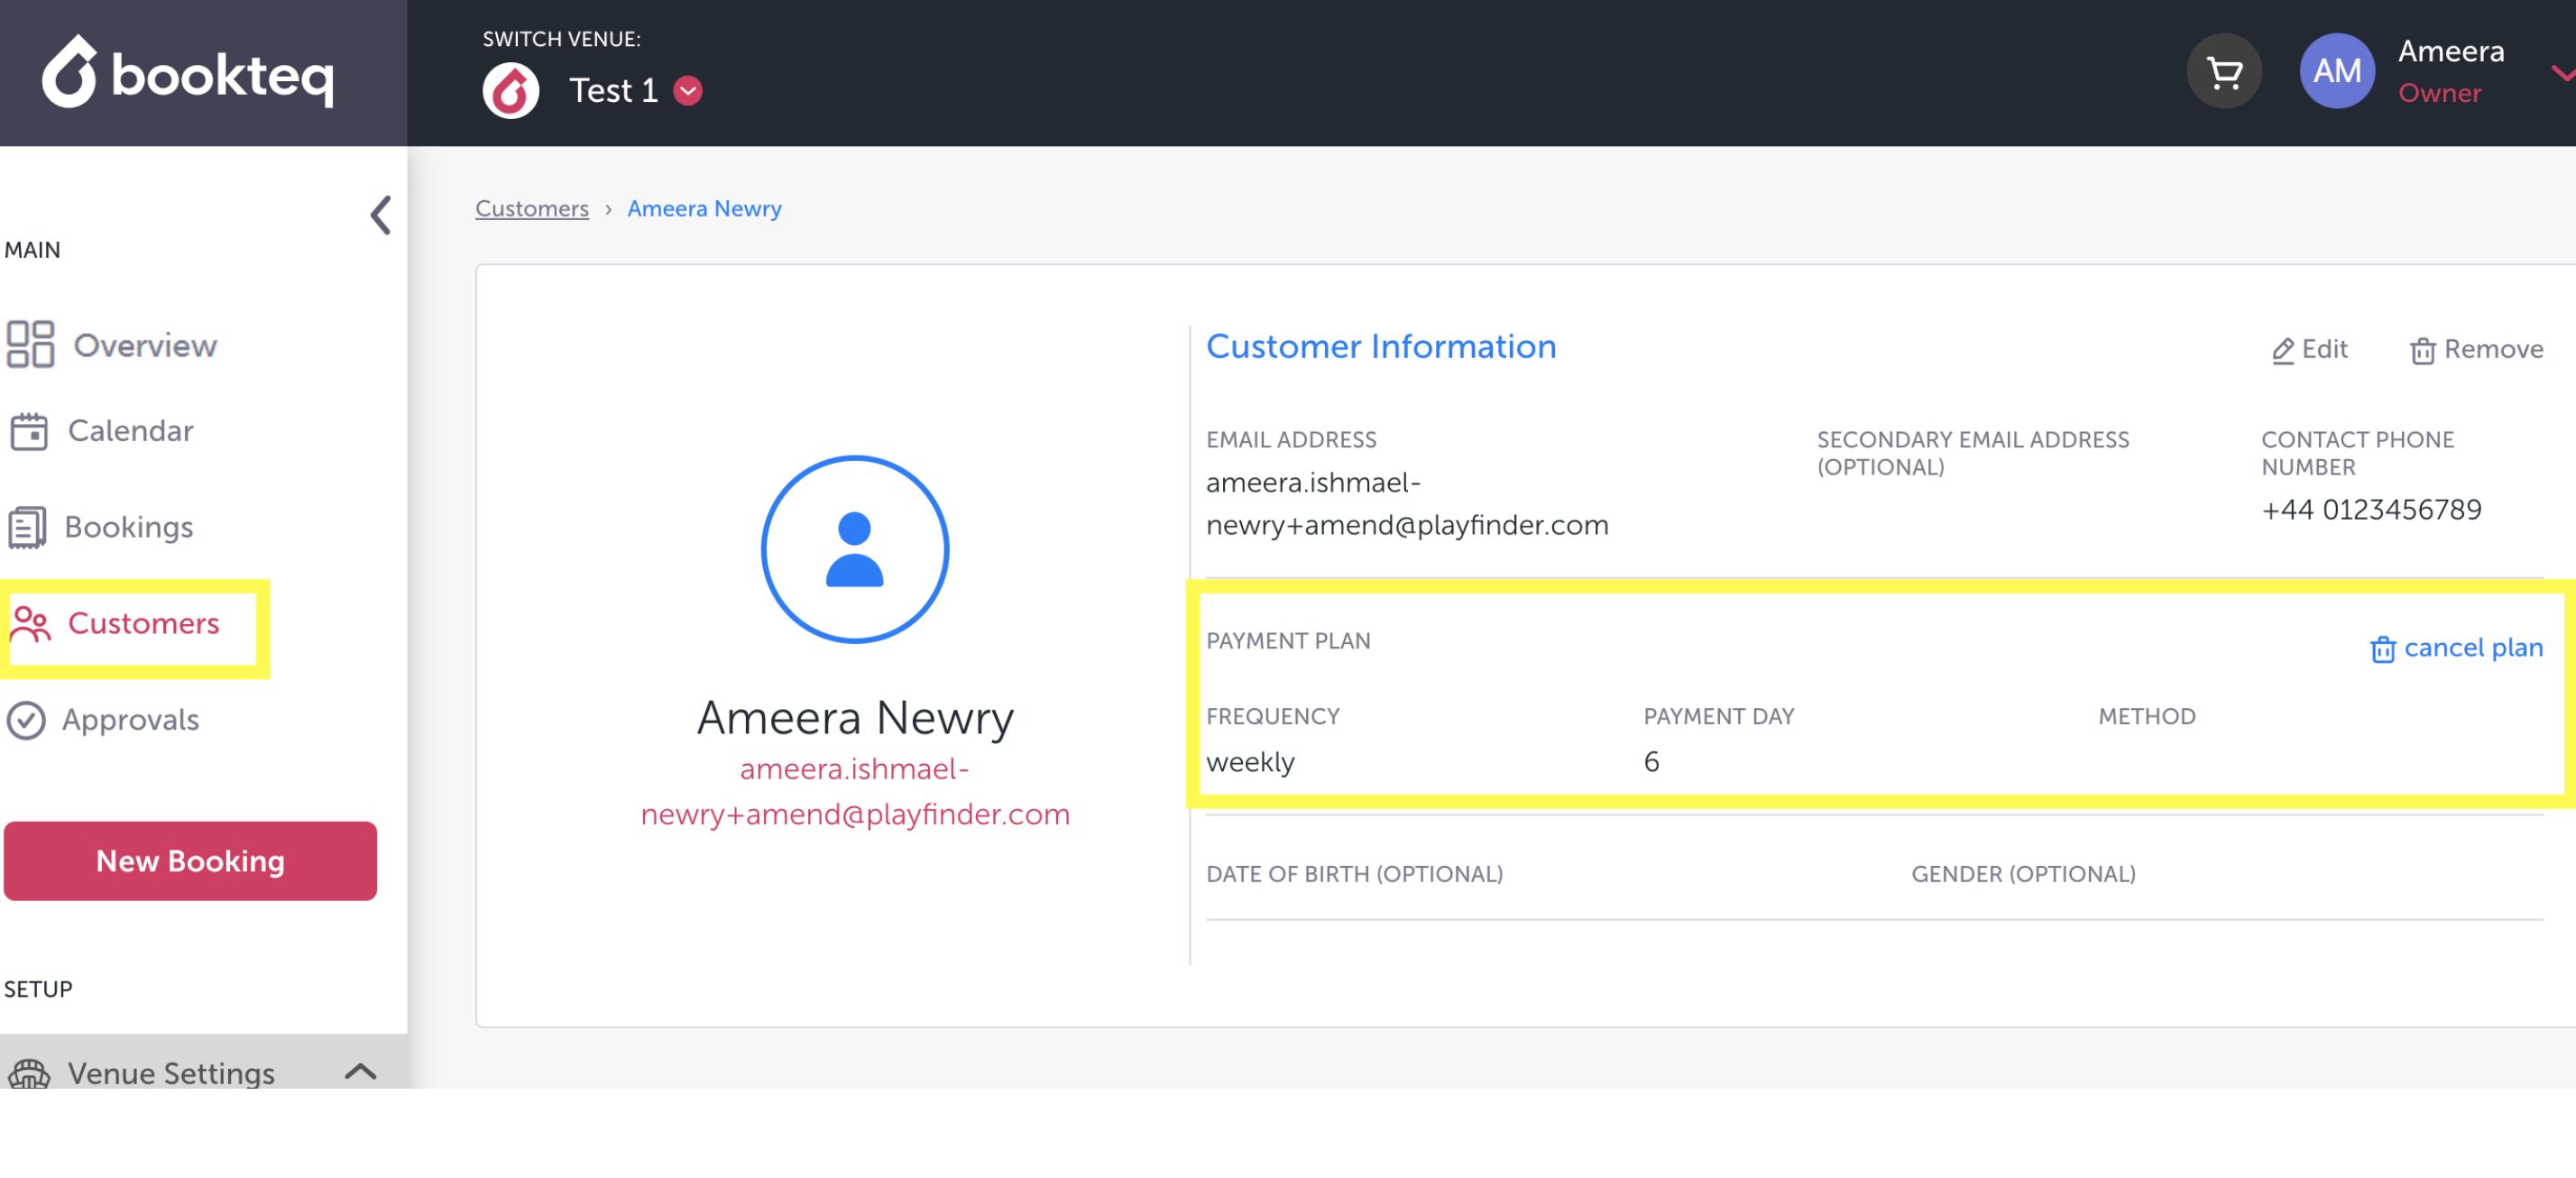Click the shopping cart icon
Viewport: 2576px width, 1178px height.
click(x=2223, y=72)
